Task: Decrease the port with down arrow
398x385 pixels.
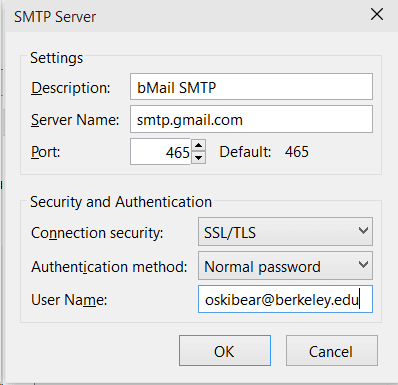Action: pyautogui.click(x=199, y=158)
